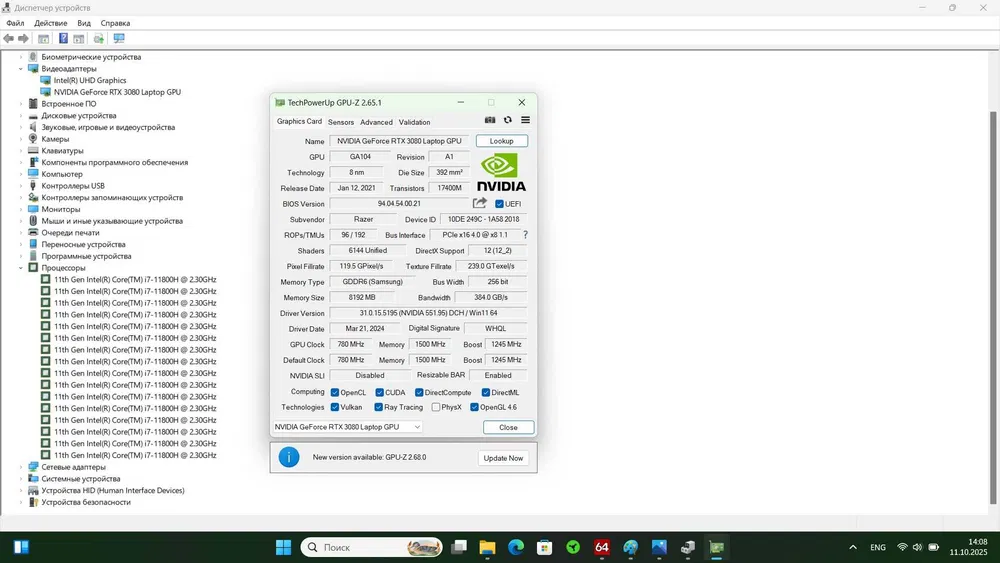Click the Lookup button
This screenshot has height=563, width=1000.
[501, 141]
